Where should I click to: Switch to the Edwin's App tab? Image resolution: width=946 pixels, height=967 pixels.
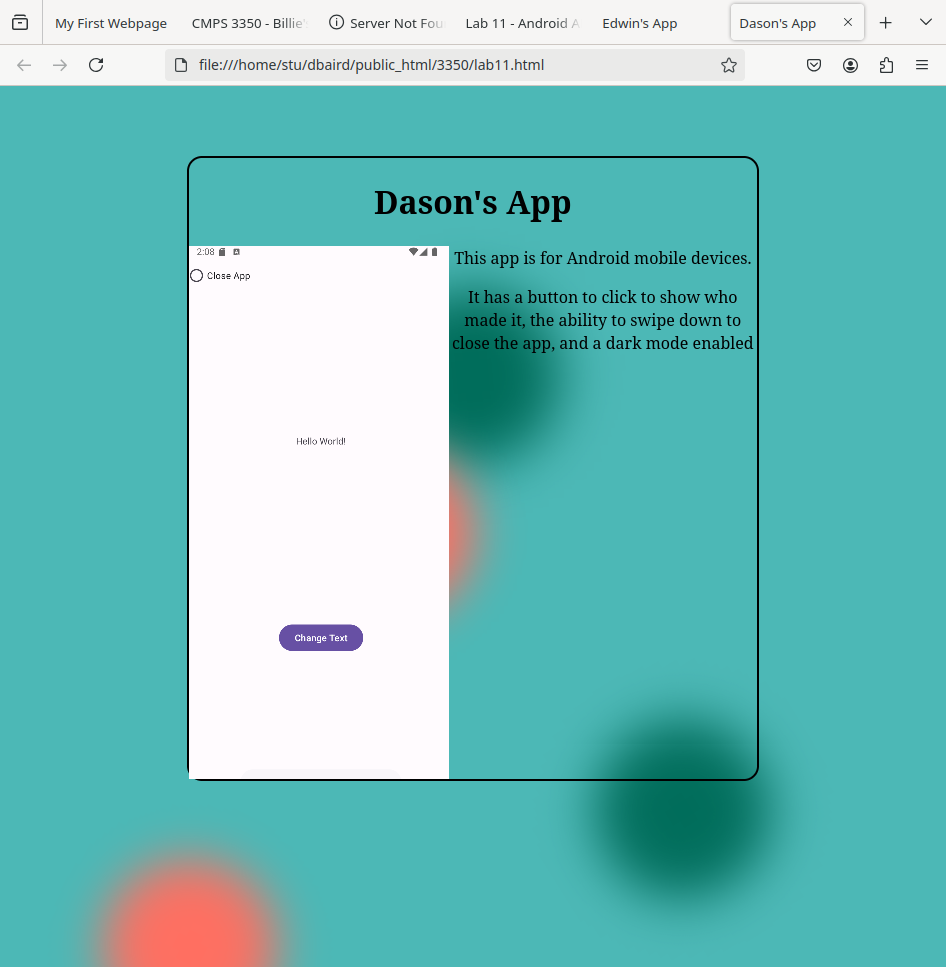click(639, 23)
